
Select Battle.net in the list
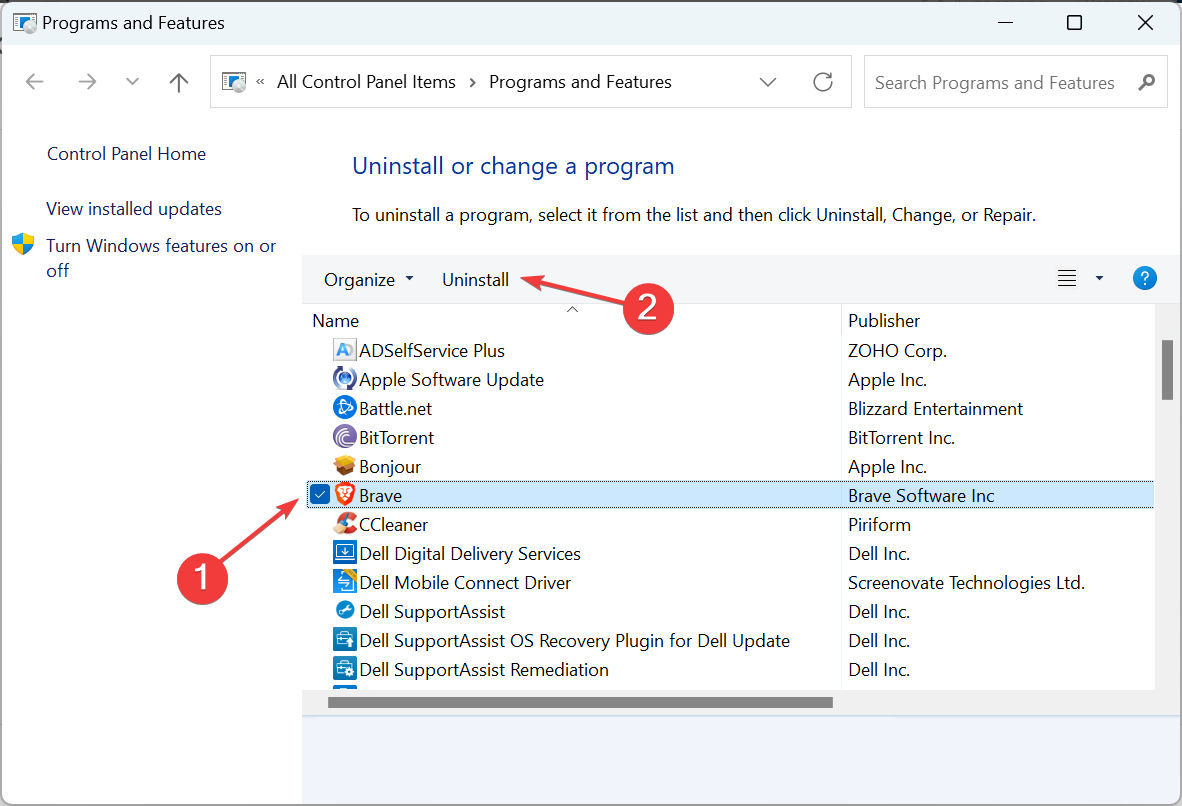(x=395, y=409)
